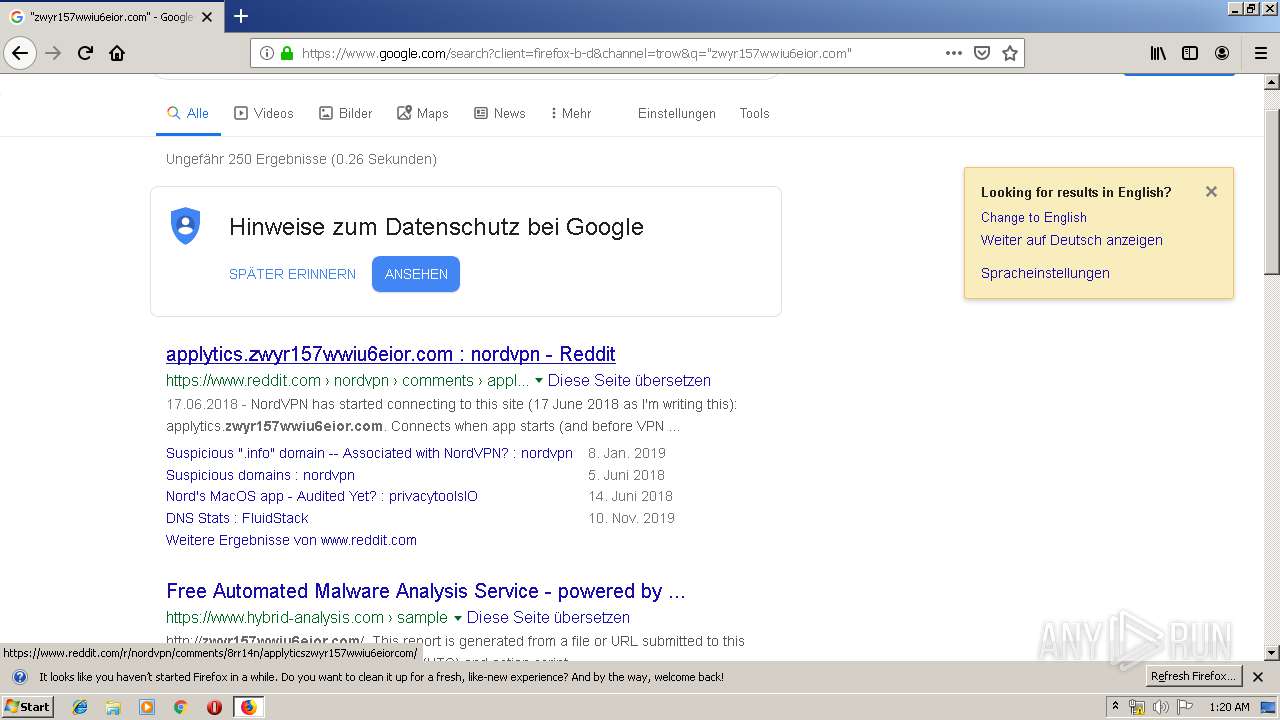Viewport: 1280px width, 720px height.
Task: Open Einstellungen search settings
Action: click(x=677, y=113)
